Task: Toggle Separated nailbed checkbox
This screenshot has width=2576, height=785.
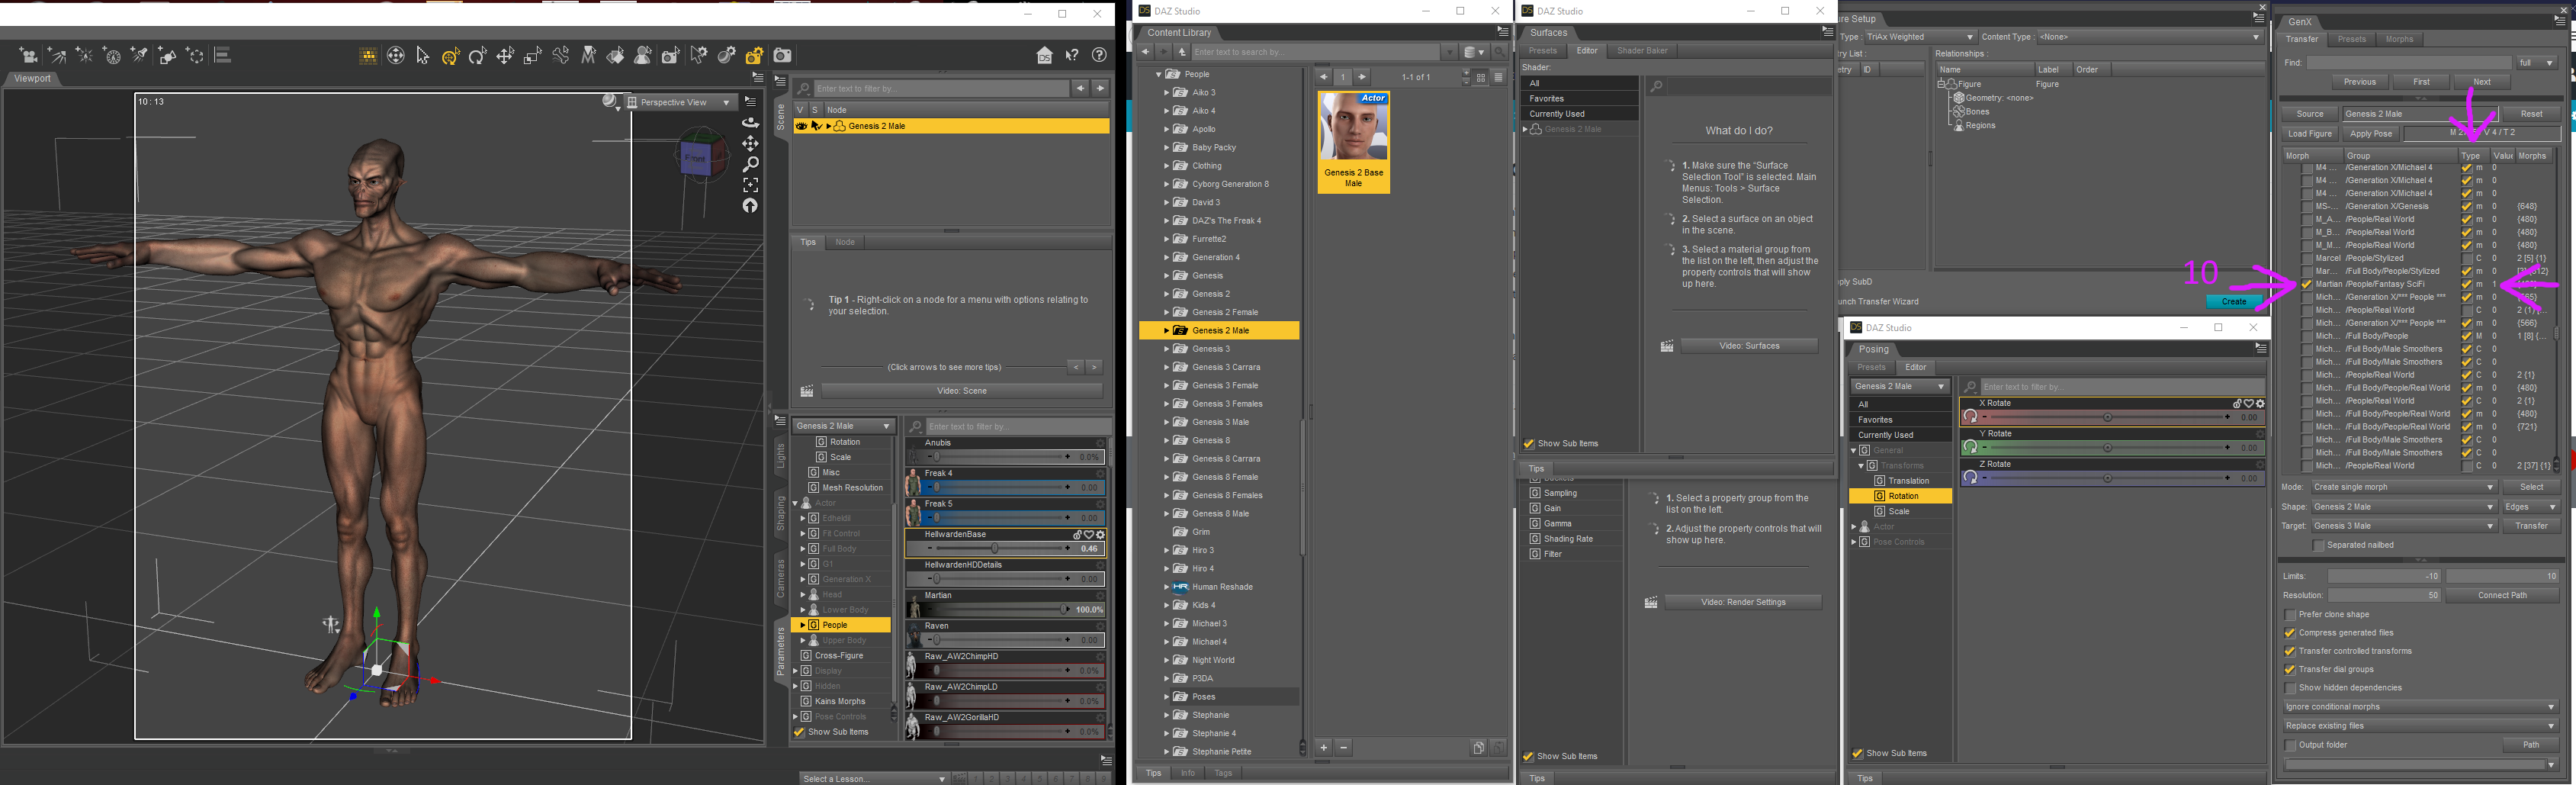Action: coord(2318,545)
